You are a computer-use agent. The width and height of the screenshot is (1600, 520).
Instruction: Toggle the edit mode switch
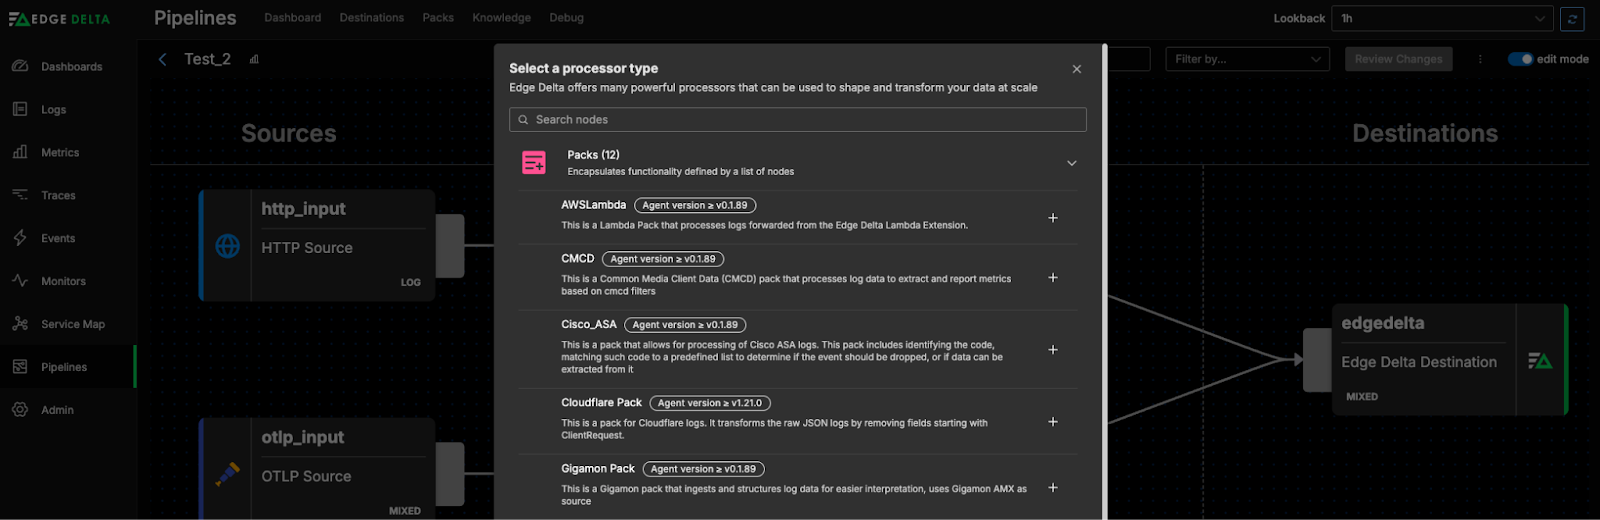(1520, 59)
